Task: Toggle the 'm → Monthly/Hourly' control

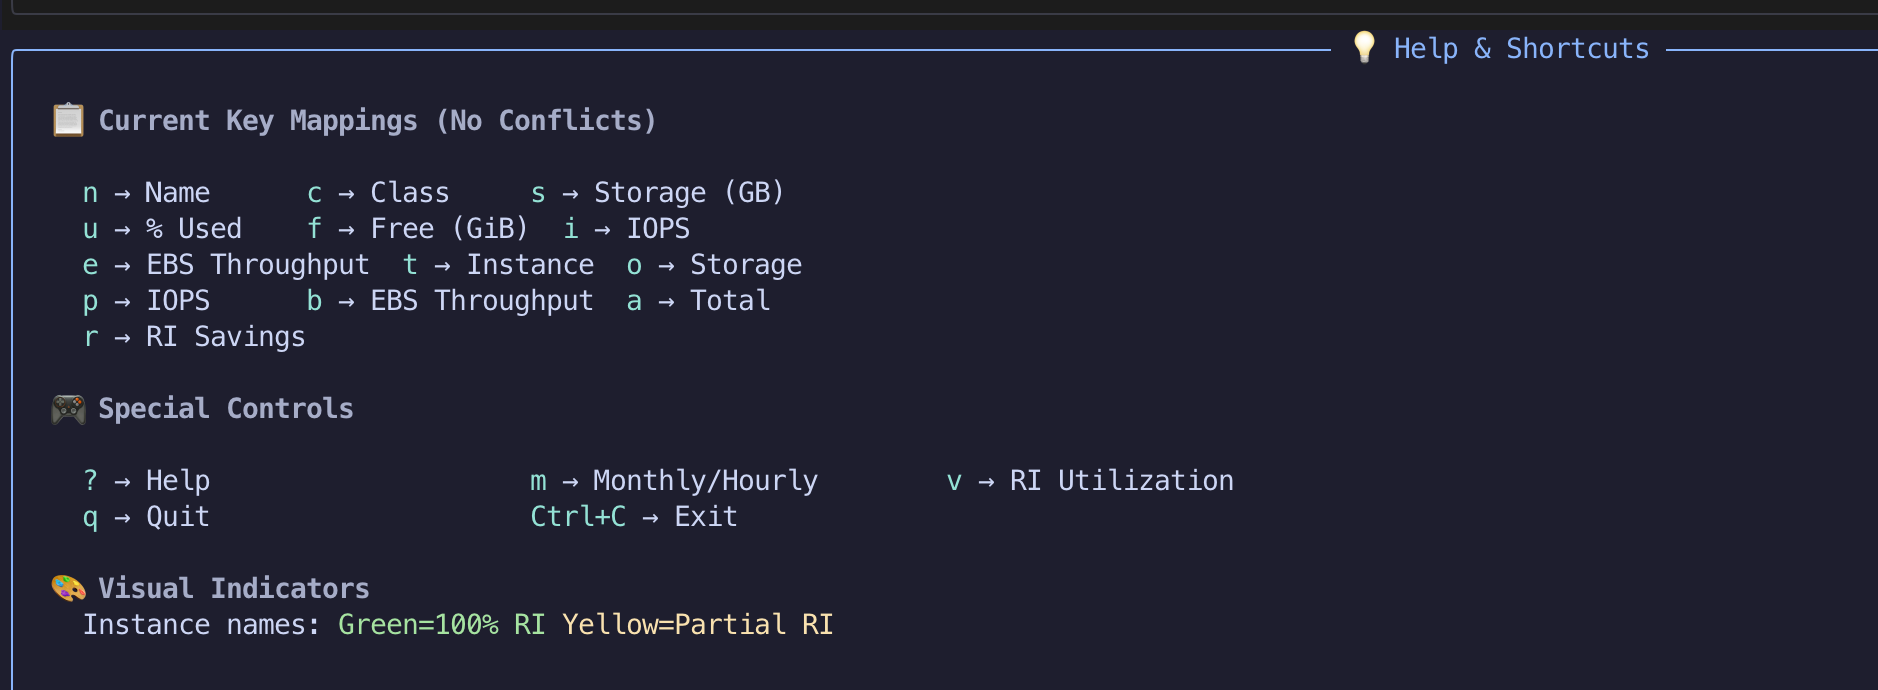Action: pos(673,481)
